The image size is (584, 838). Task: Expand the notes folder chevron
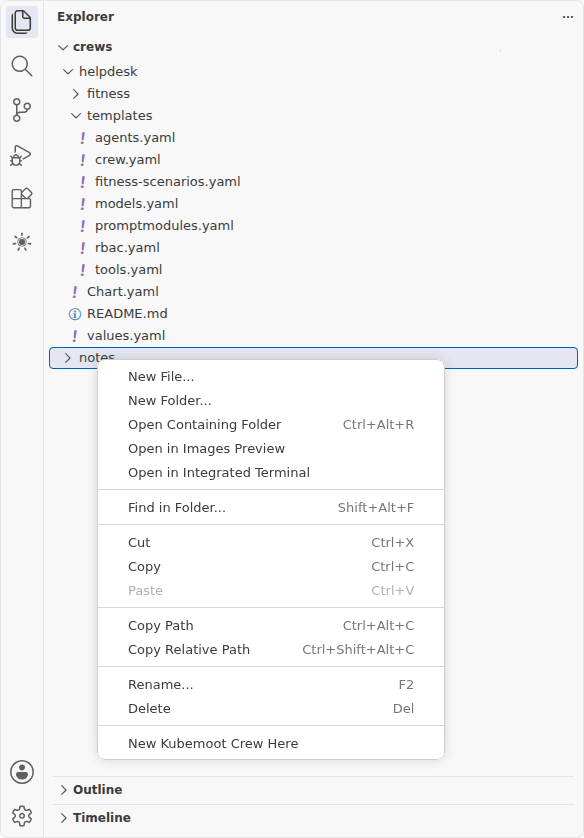68,358
